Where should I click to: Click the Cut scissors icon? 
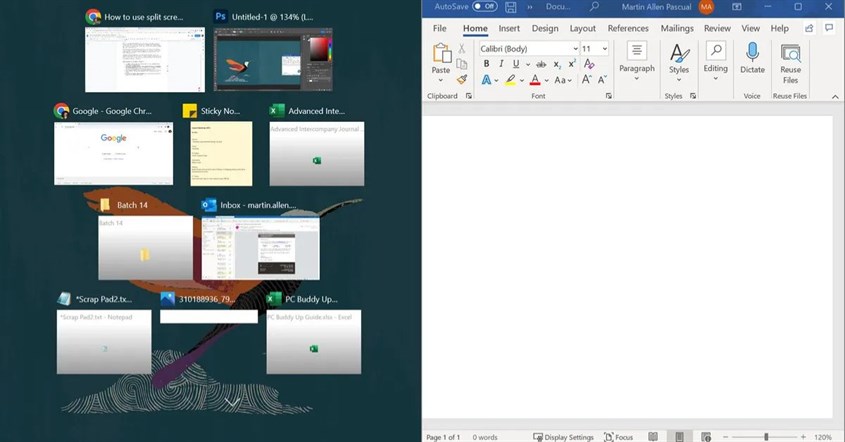[462, 48]
